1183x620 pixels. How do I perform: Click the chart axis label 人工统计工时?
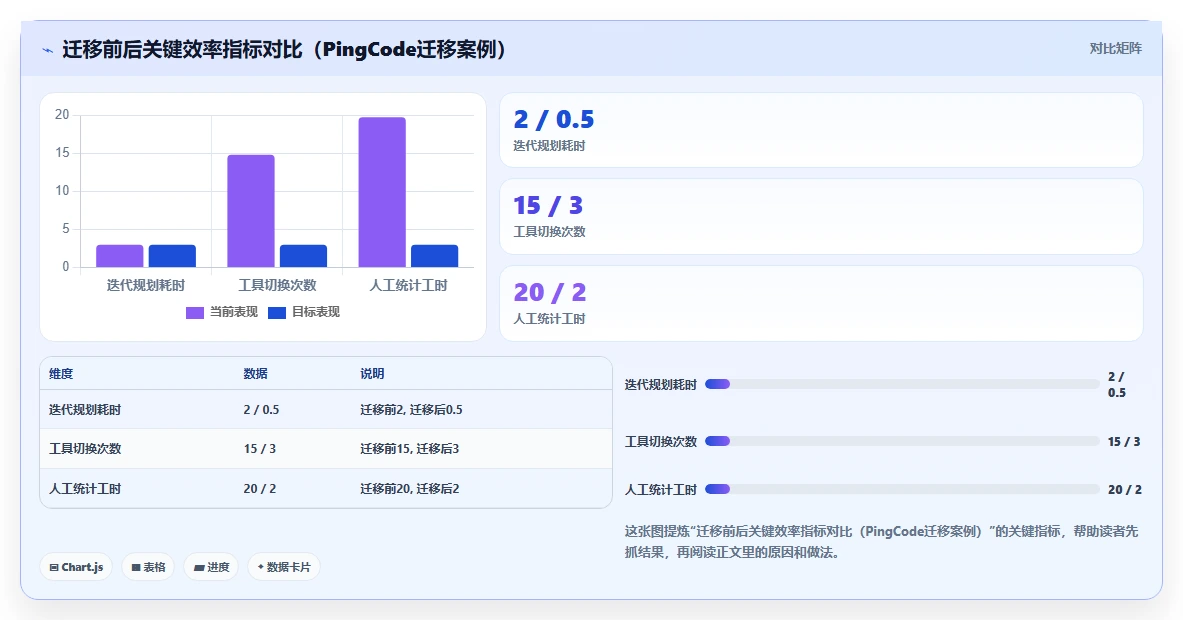pos(408,285)
